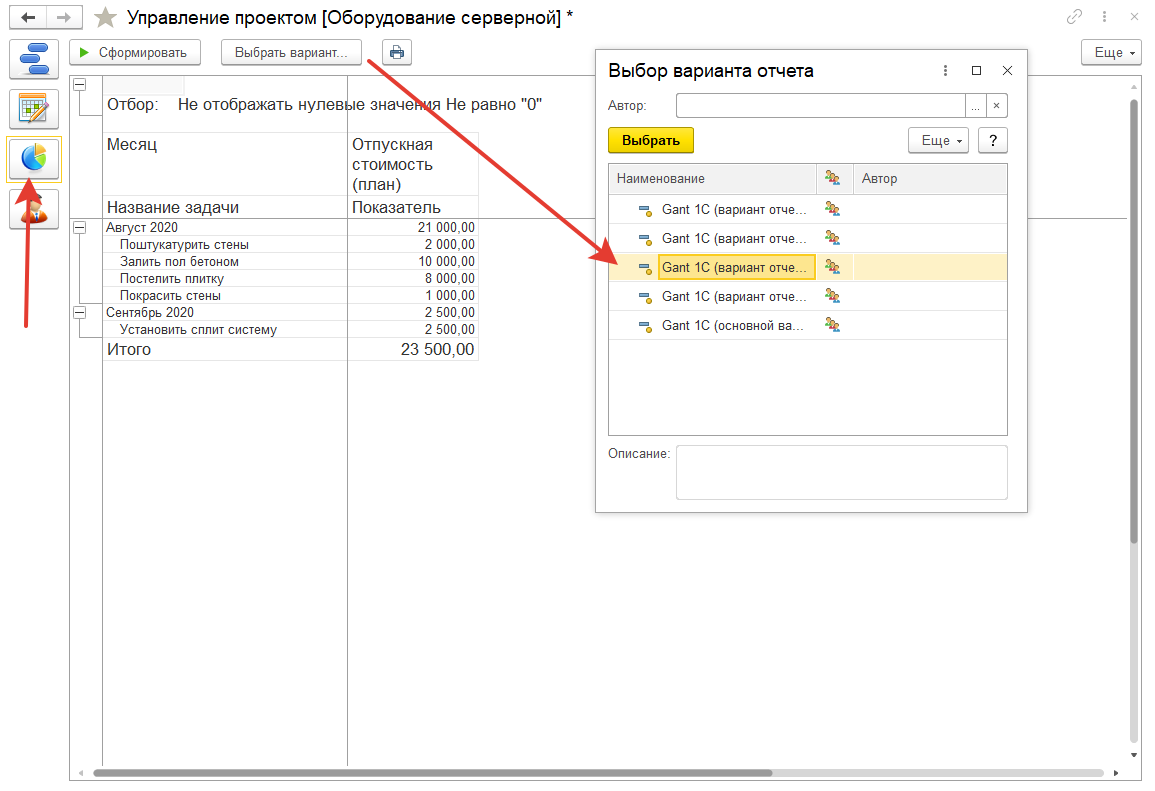Open the Gantt chart sidebar icon
1155x791 pixels.
coord(34,60)
